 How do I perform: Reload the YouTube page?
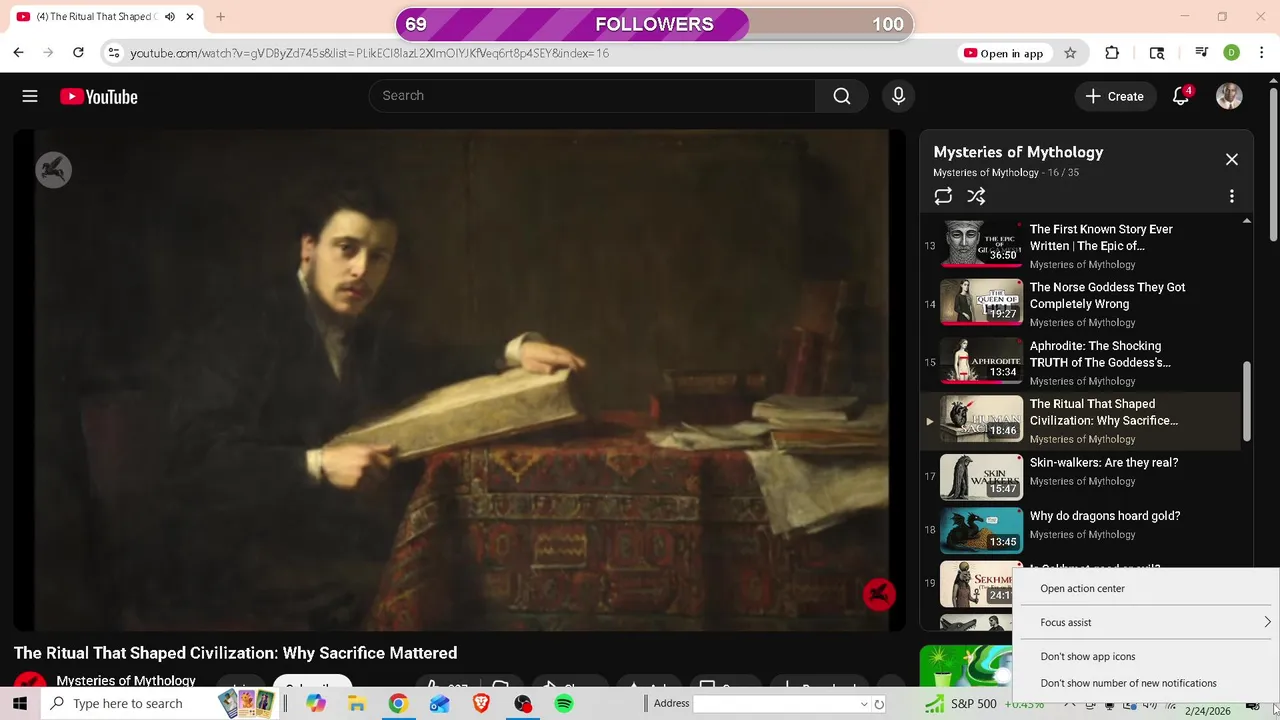tap(78, 53)
